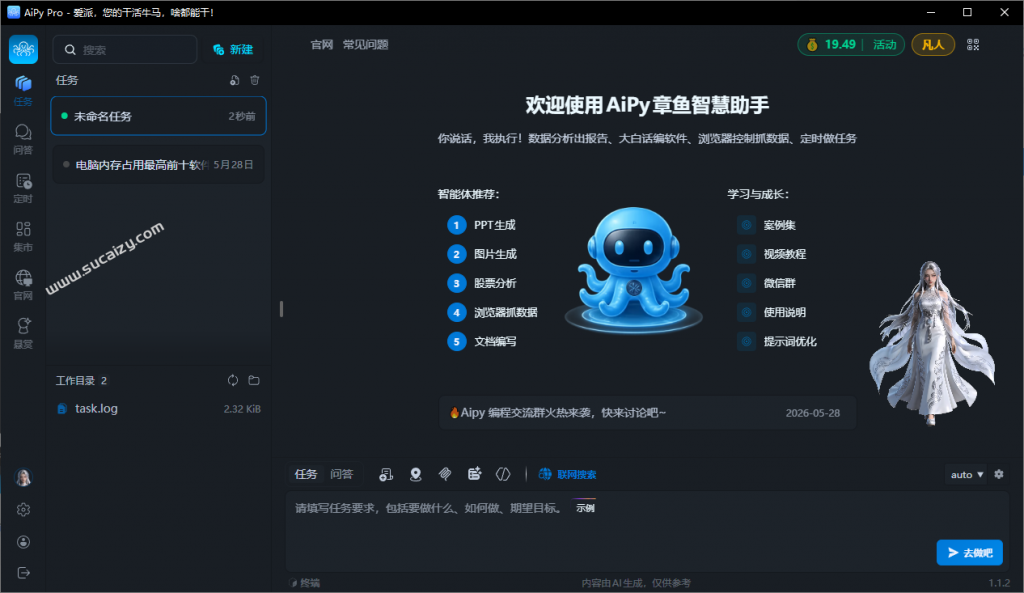Open the working directory folder icon
1024x593 pixels.
click(254, 380)
